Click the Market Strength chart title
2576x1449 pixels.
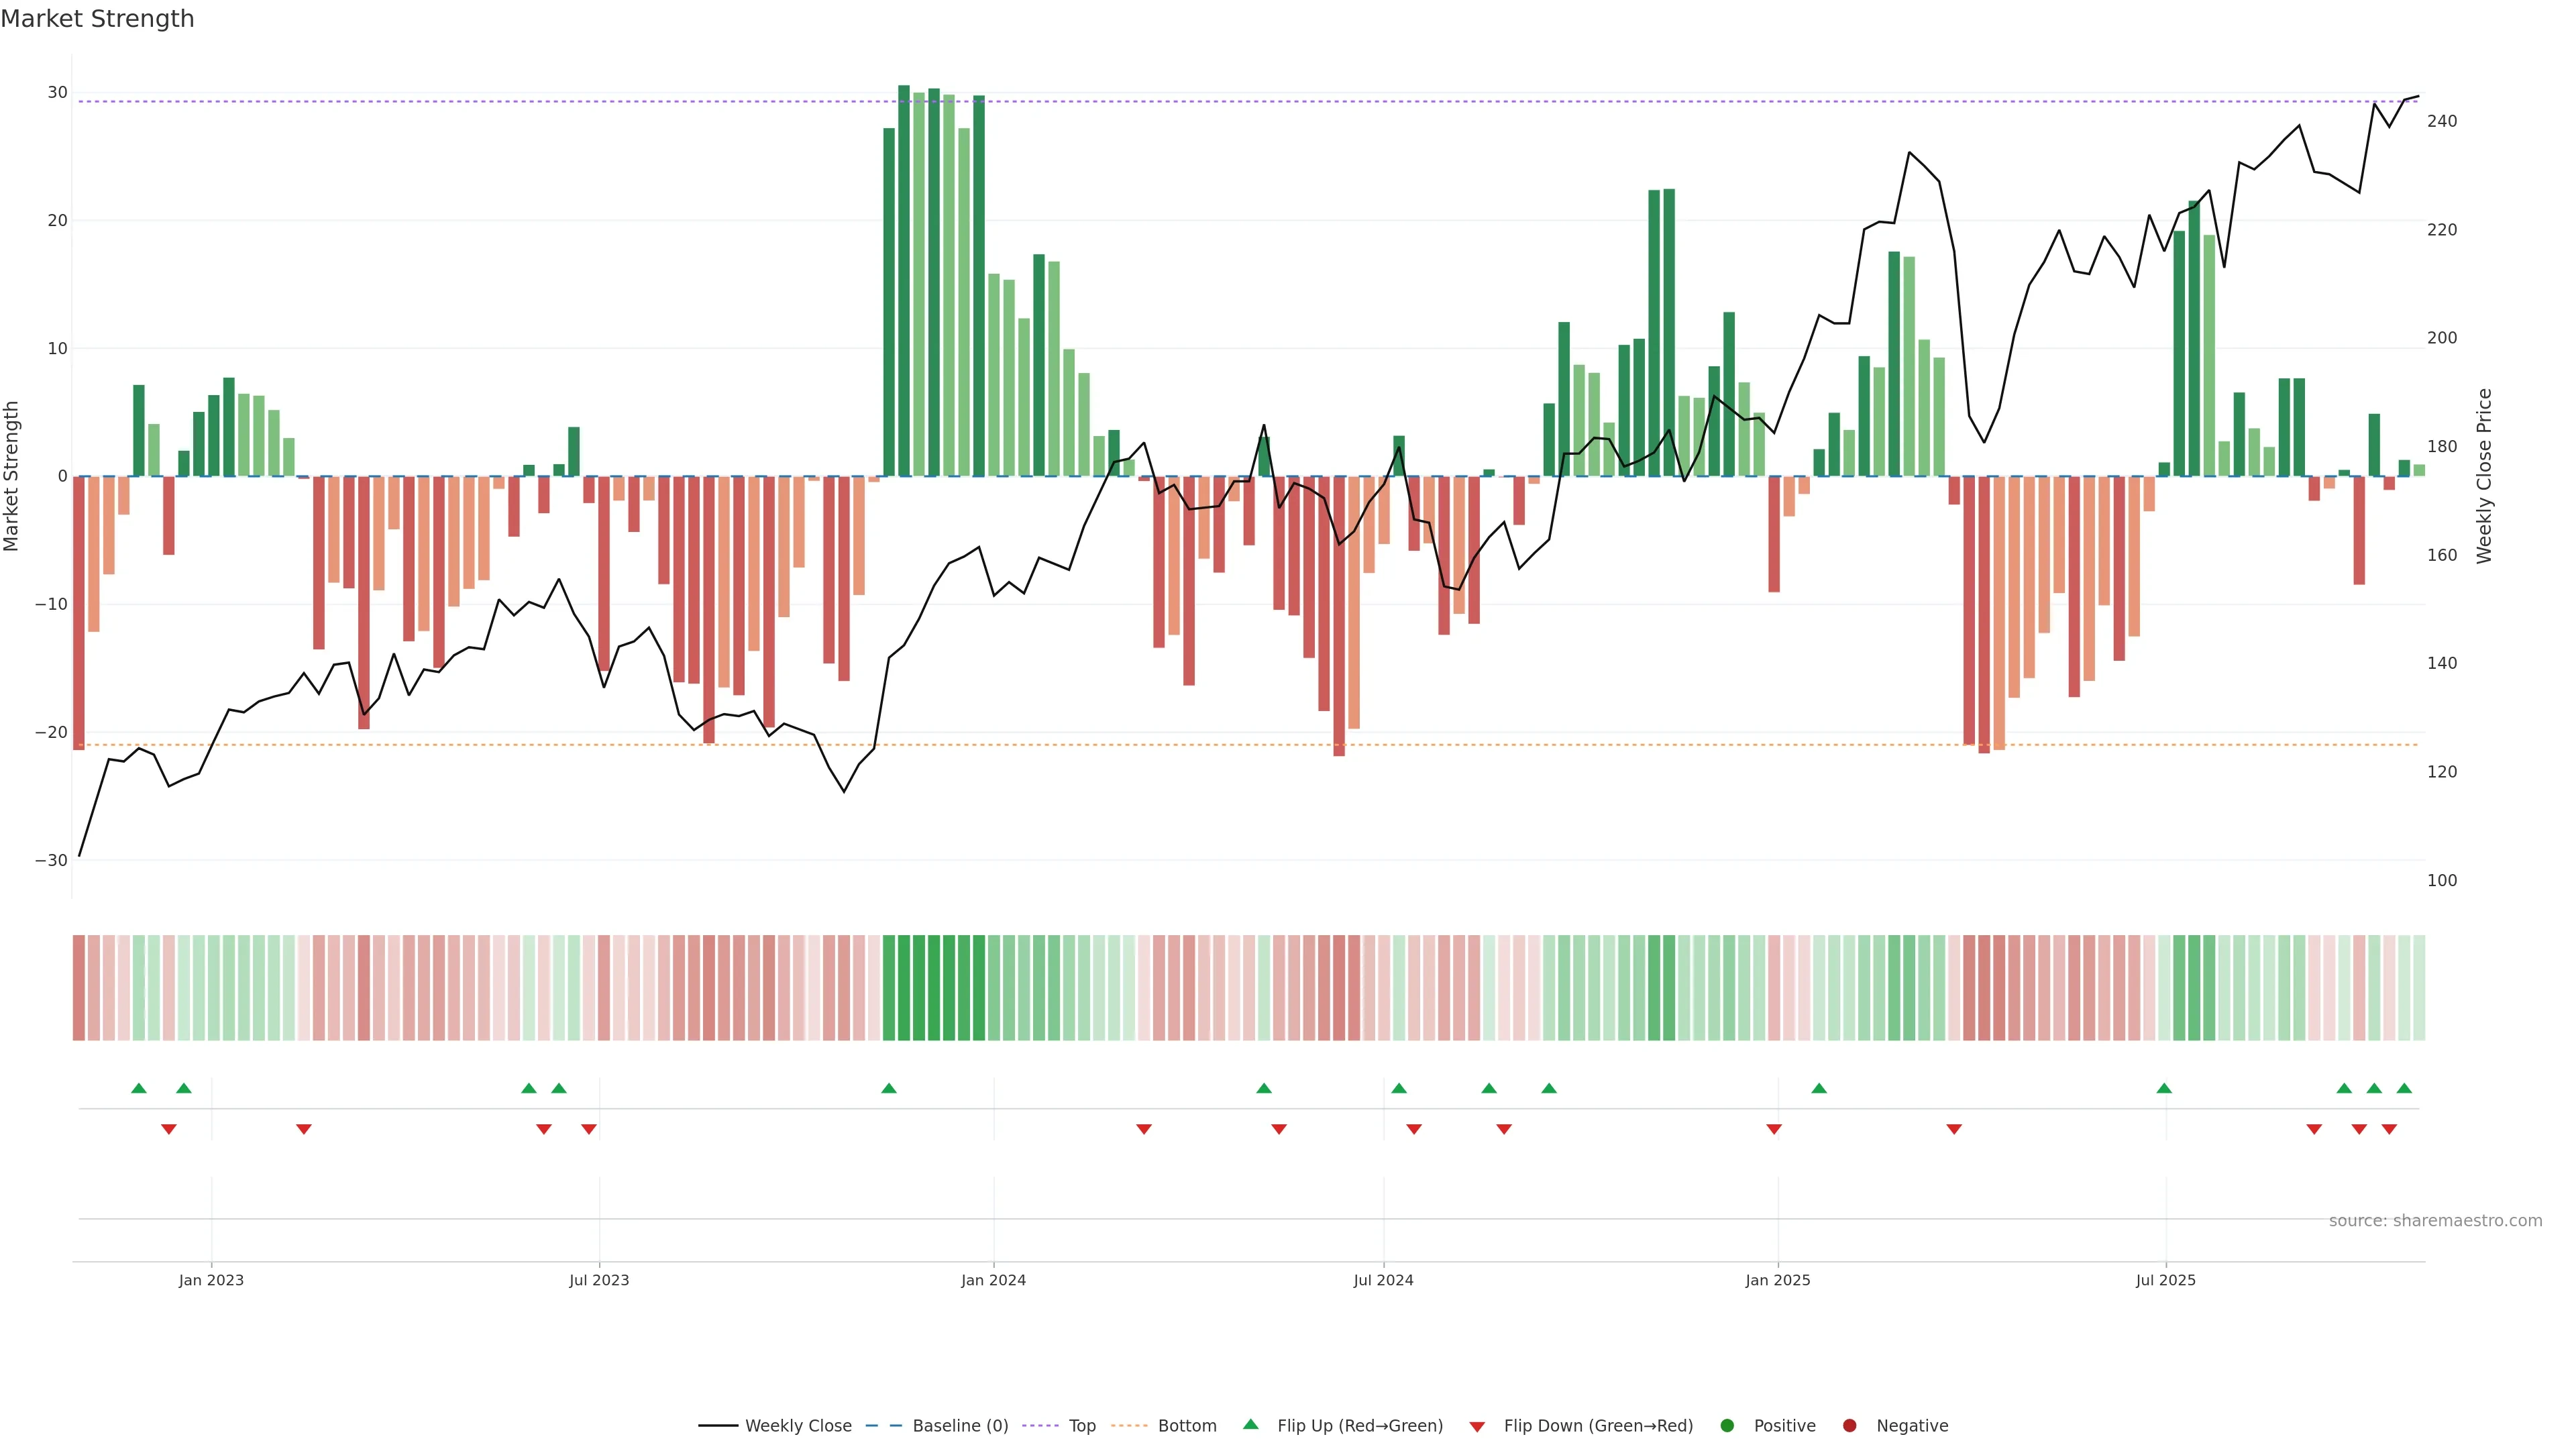pos(97,19)
